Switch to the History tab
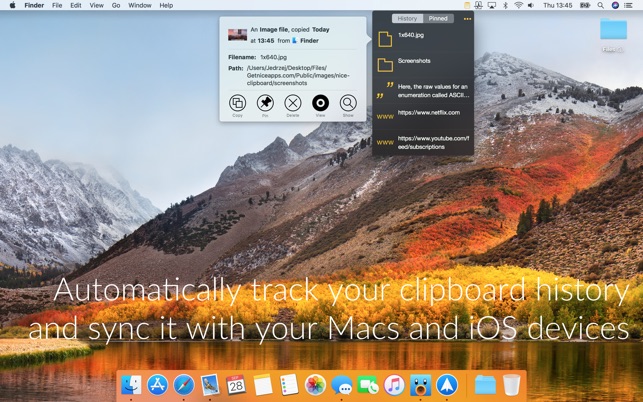 click(407, 18)
